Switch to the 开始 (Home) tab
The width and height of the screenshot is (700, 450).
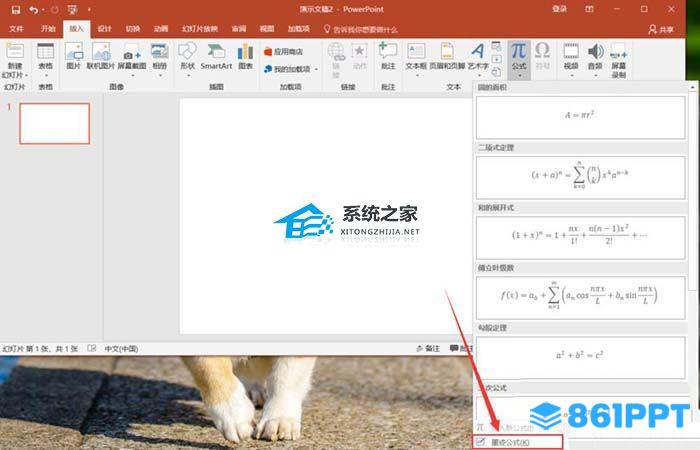[x=48, y=29]
